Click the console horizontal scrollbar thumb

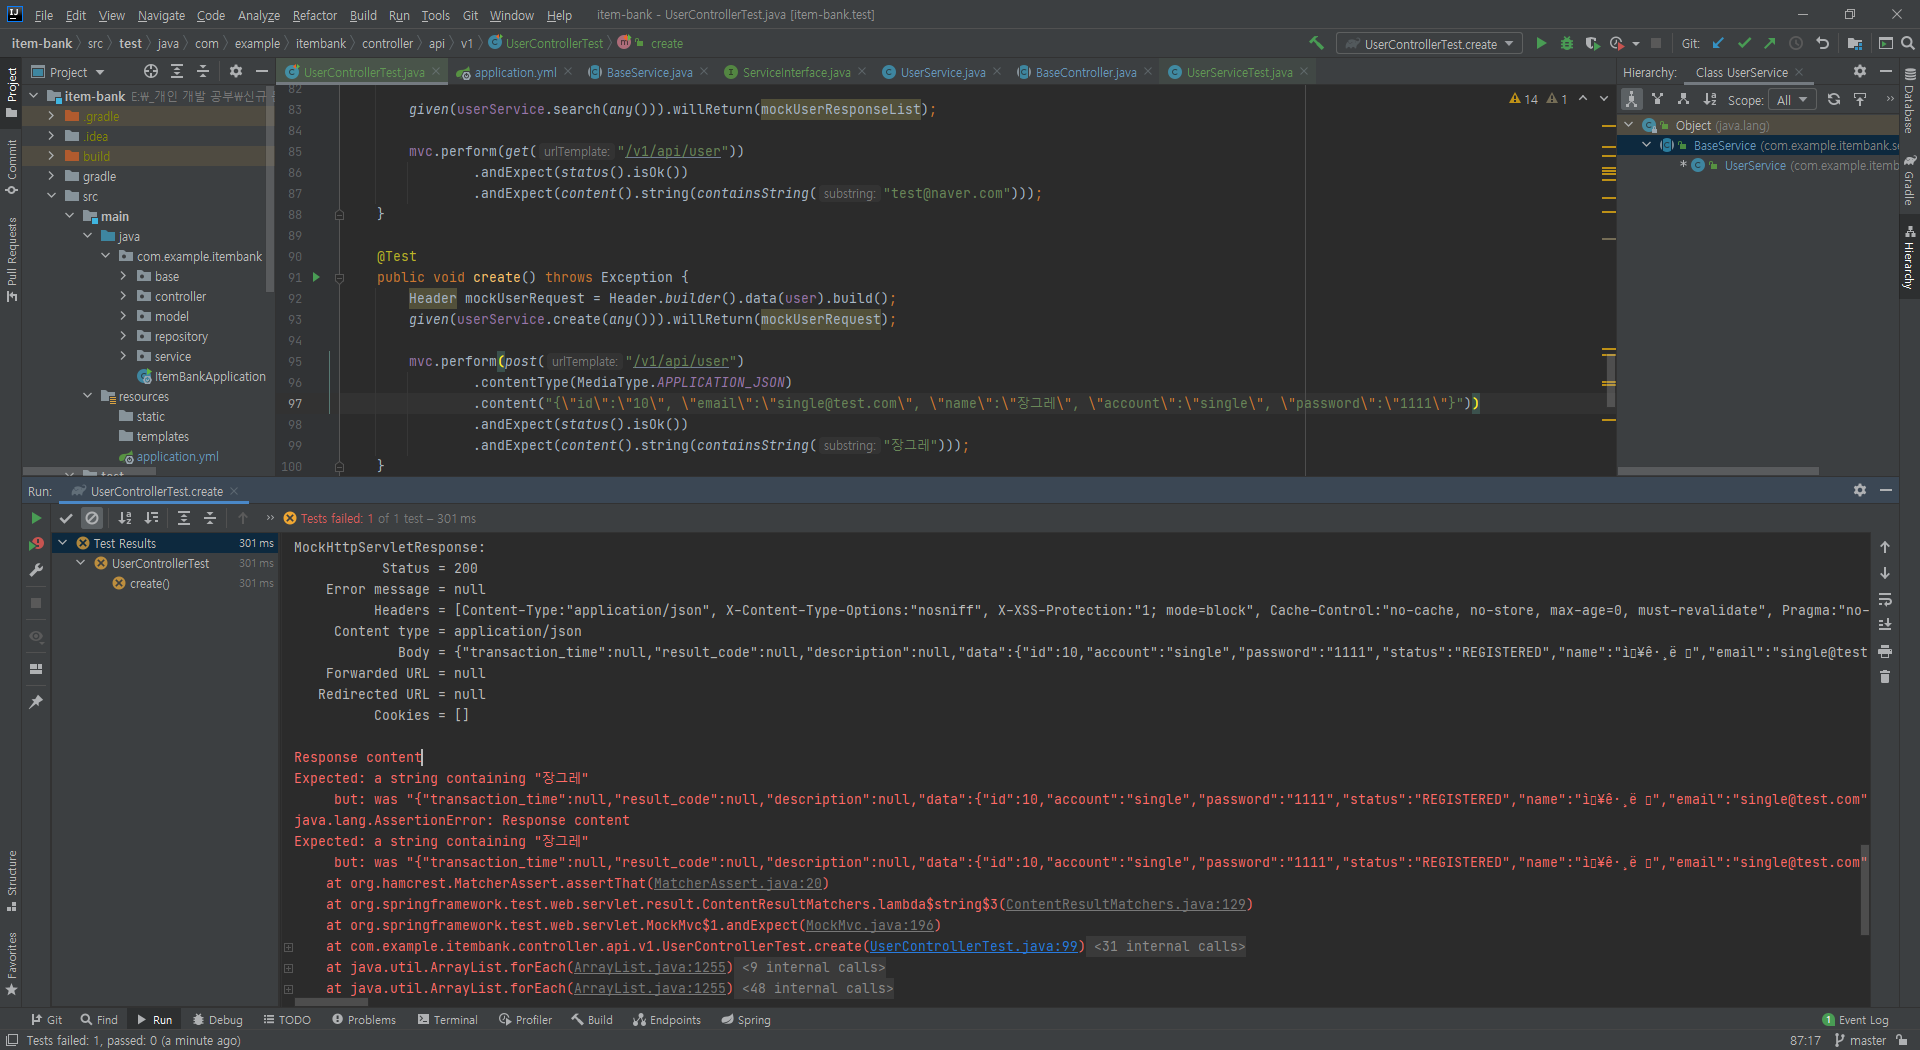[332, 1002]
